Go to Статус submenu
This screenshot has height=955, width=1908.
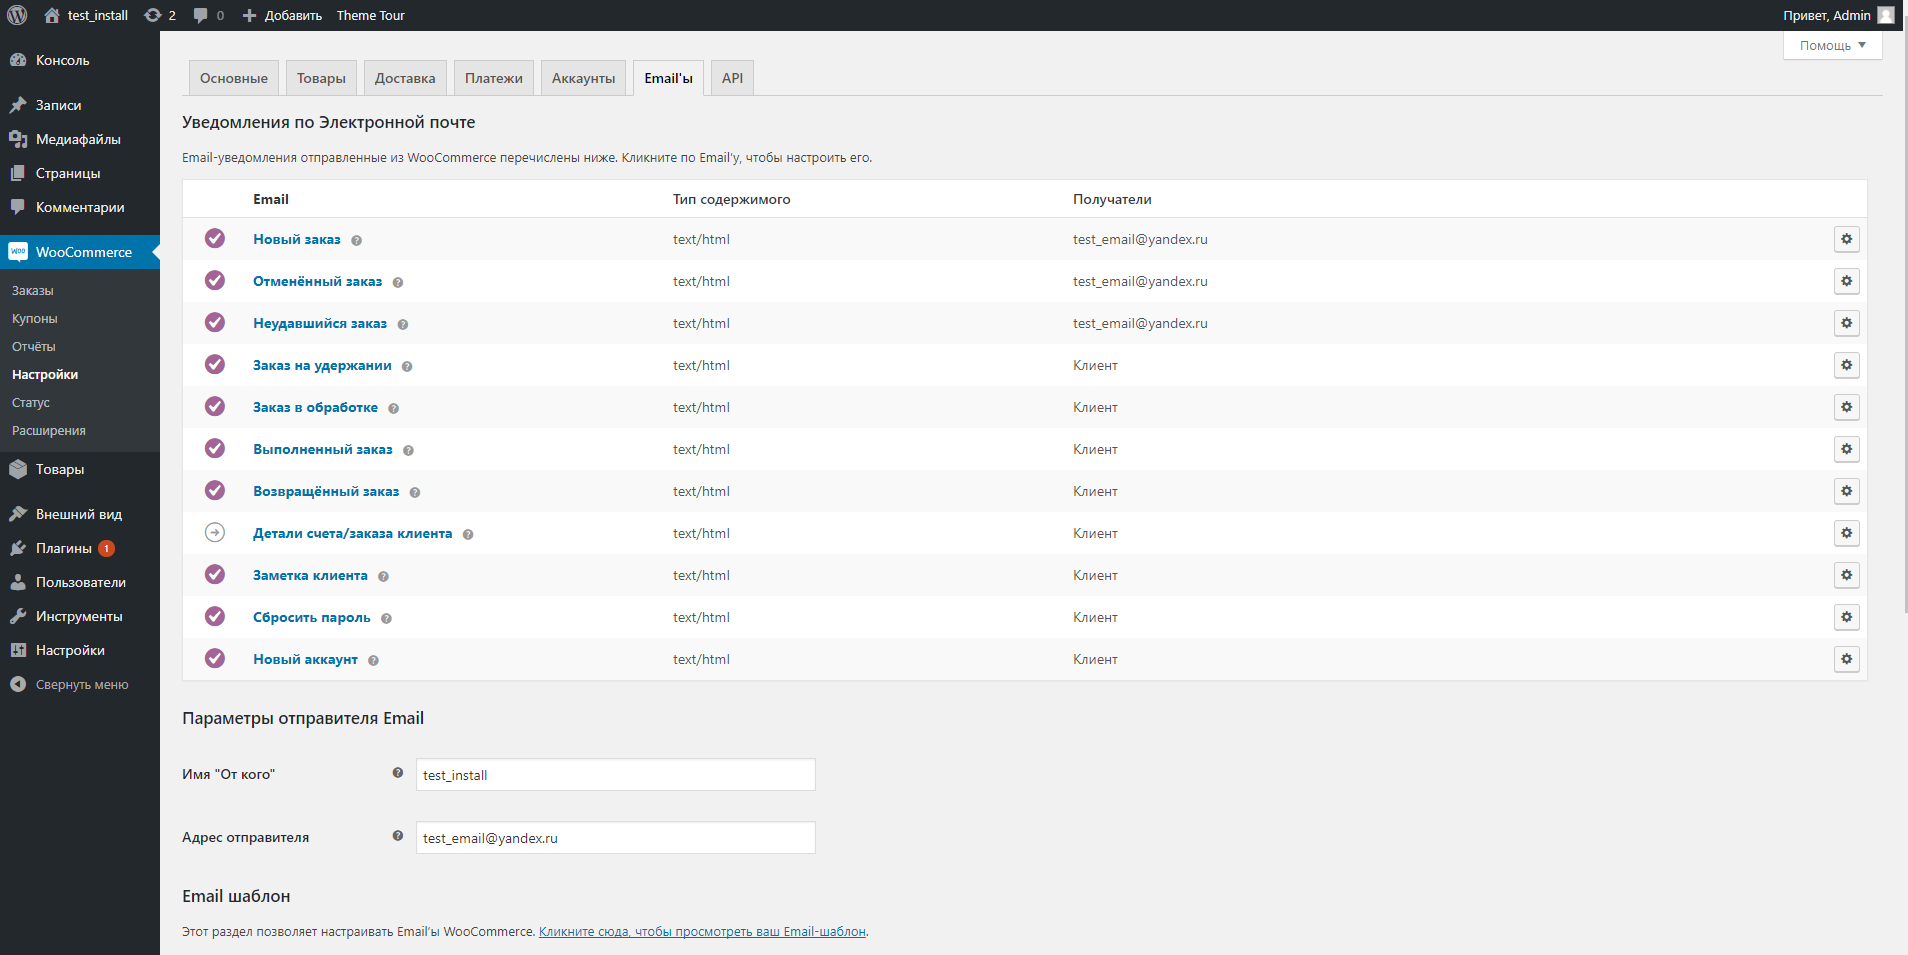pos(31,402)
